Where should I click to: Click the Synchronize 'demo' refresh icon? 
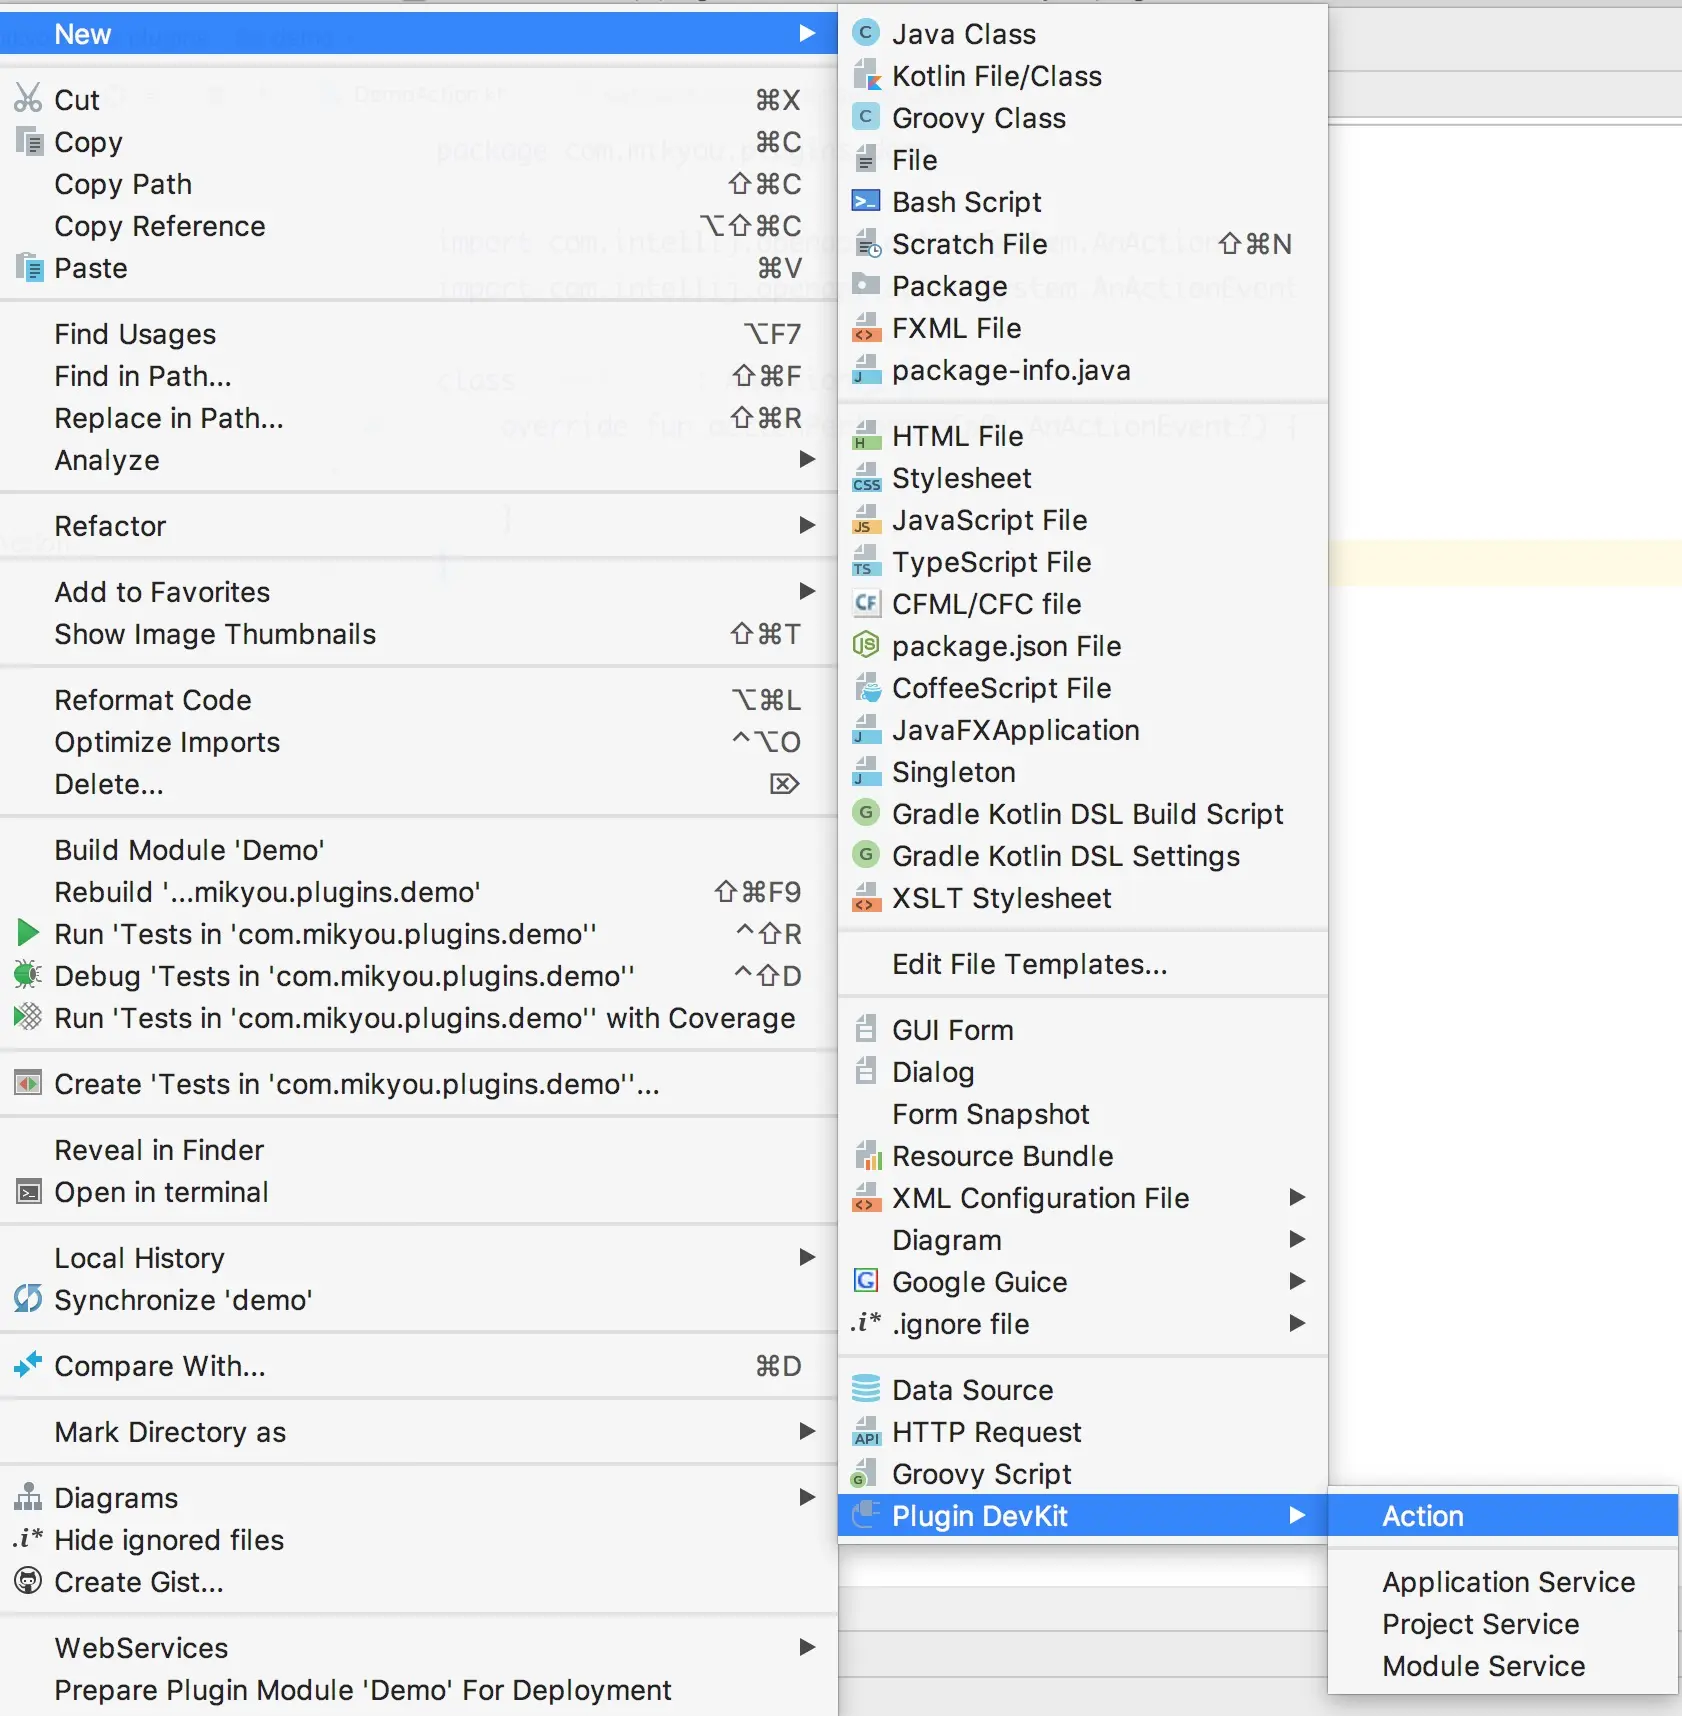coord(28,1299)
